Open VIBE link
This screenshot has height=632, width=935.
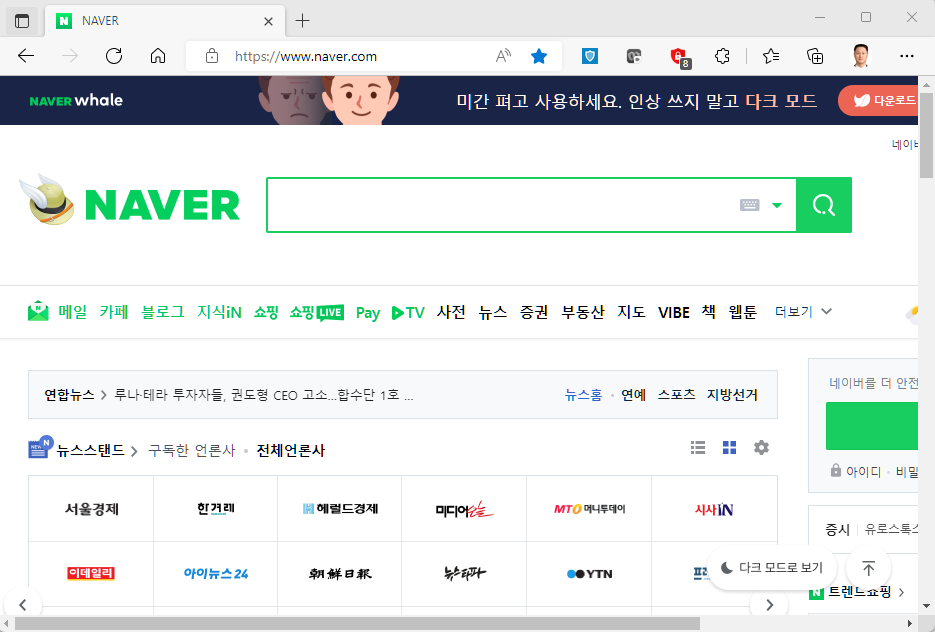pyautogui.click(x=674, y=312)
